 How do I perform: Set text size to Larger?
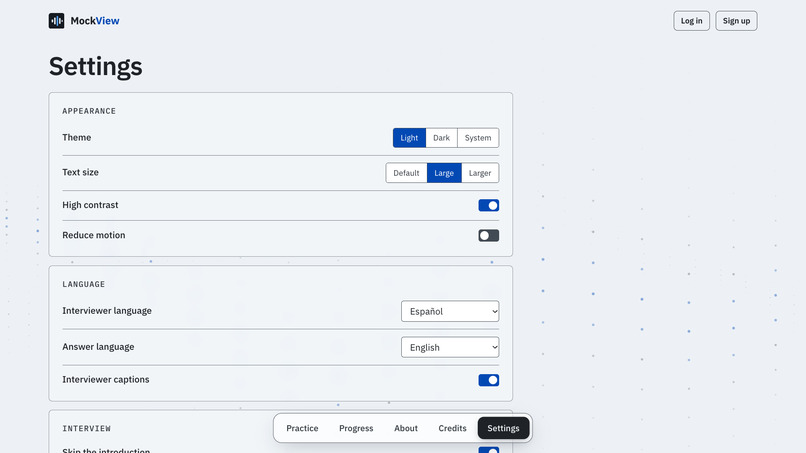tap(480, 173)
